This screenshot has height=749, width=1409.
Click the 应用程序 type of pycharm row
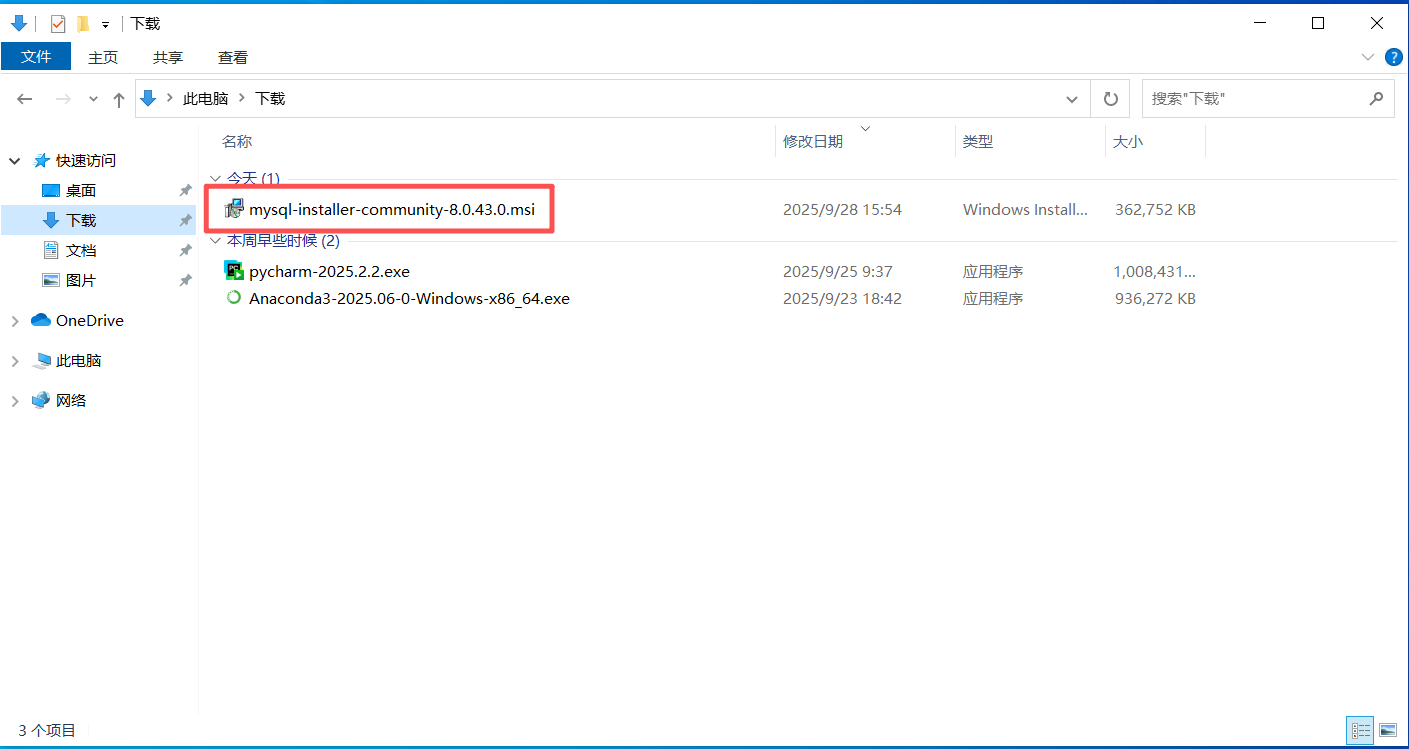tap(993, 271)
